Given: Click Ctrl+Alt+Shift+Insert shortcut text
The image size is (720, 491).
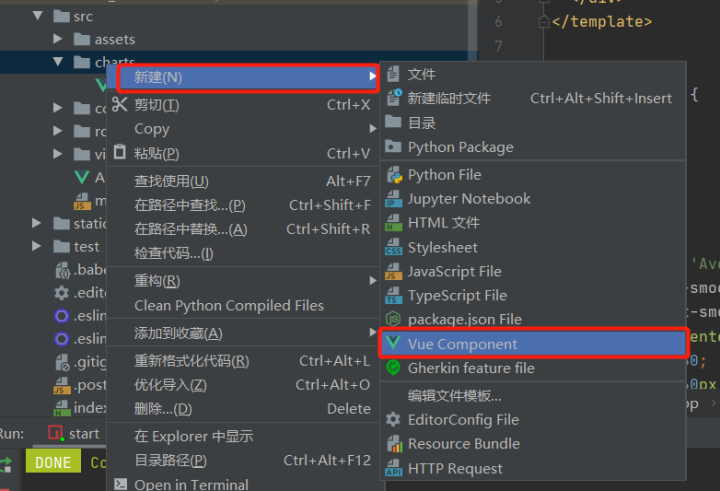Looking at the screenshot, I should [601, 98].
